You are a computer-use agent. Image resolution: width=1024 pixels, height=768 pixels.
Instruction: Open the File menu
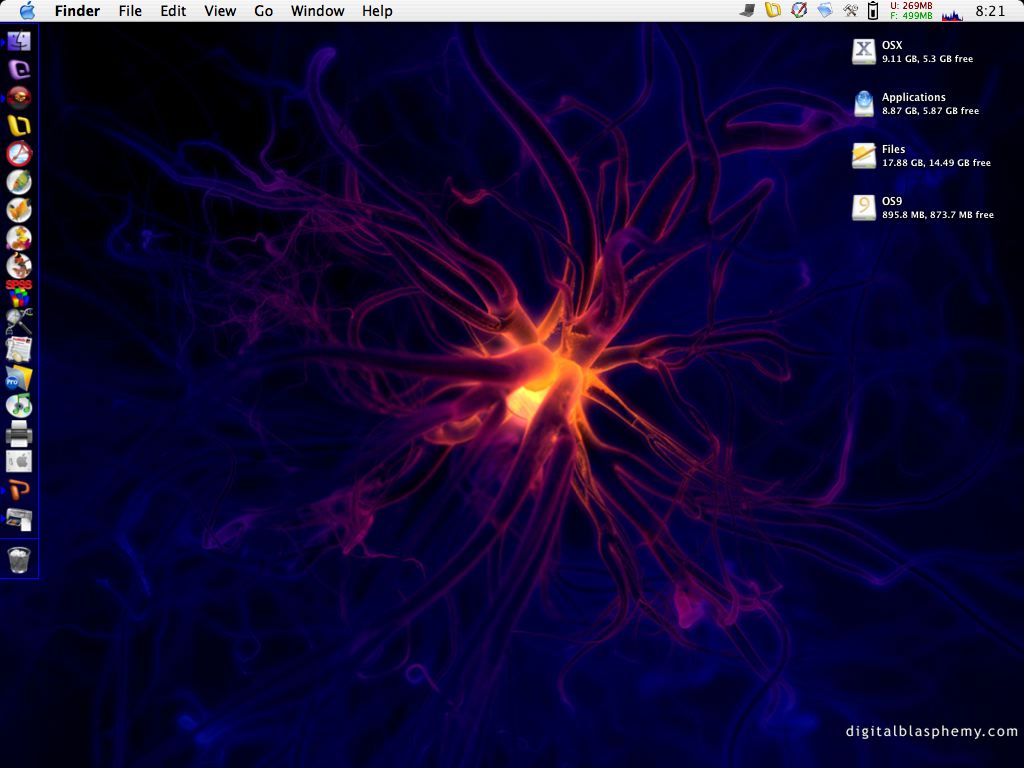click(x=130, y=11)
